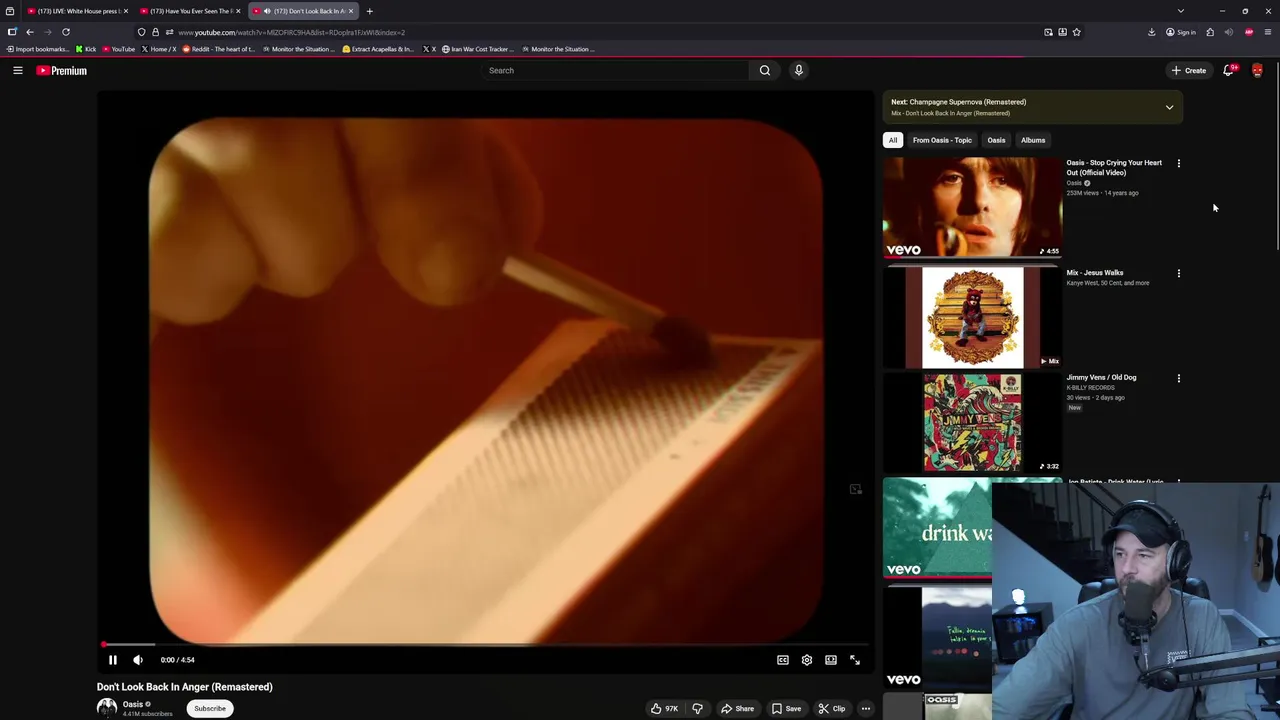
Task: Open the YouTube bookmark in bookmarks bar
Action: tap(118, 49)
